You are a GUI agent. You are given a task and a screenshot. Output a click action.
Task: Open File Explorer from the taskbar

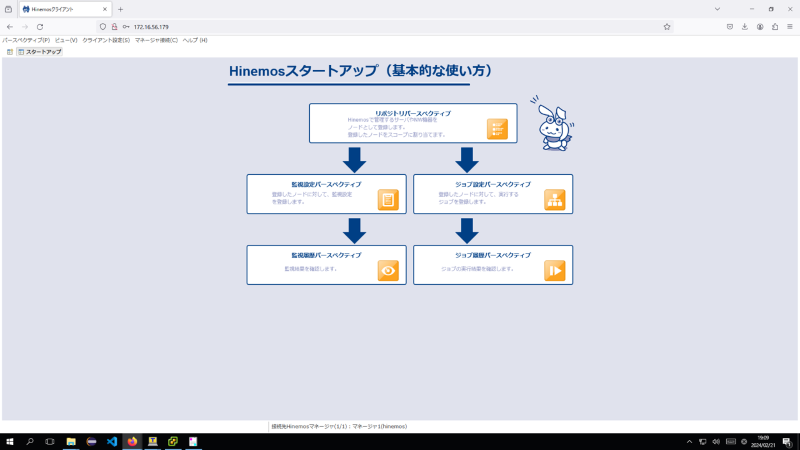tap(71, 441)
